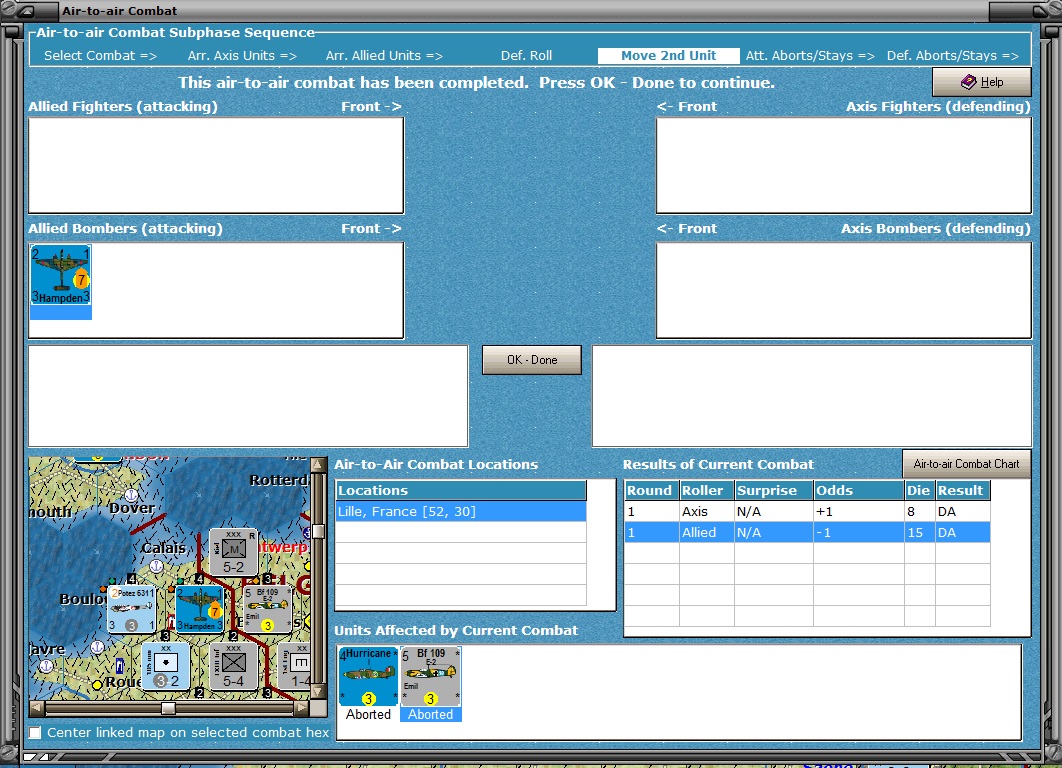Click the Round column header
The height and width of the screenshot is (768, 1062).
[x=652, y=490]
